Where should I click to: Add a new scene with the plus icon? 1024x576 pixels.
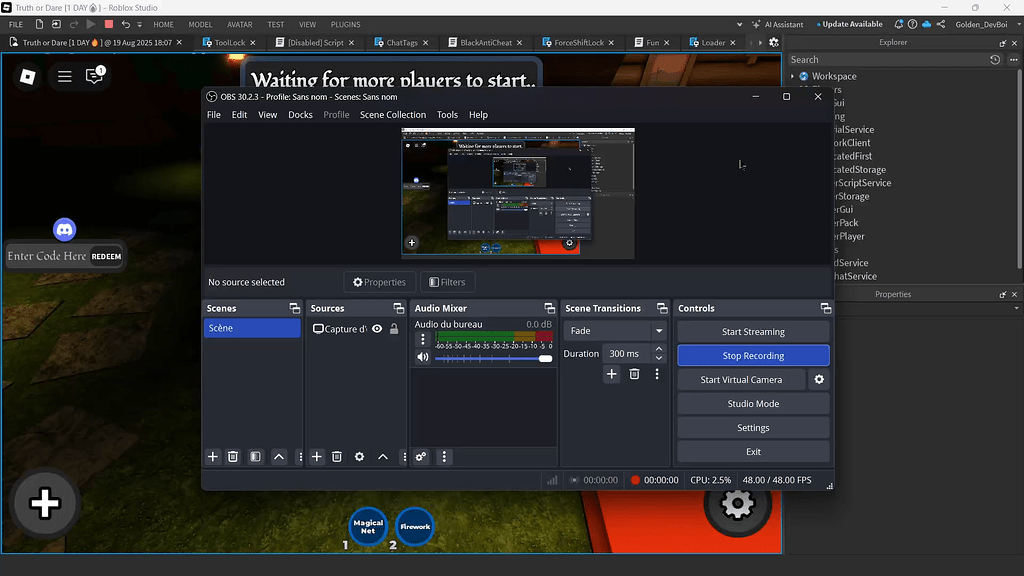click(x=213, y=457)
